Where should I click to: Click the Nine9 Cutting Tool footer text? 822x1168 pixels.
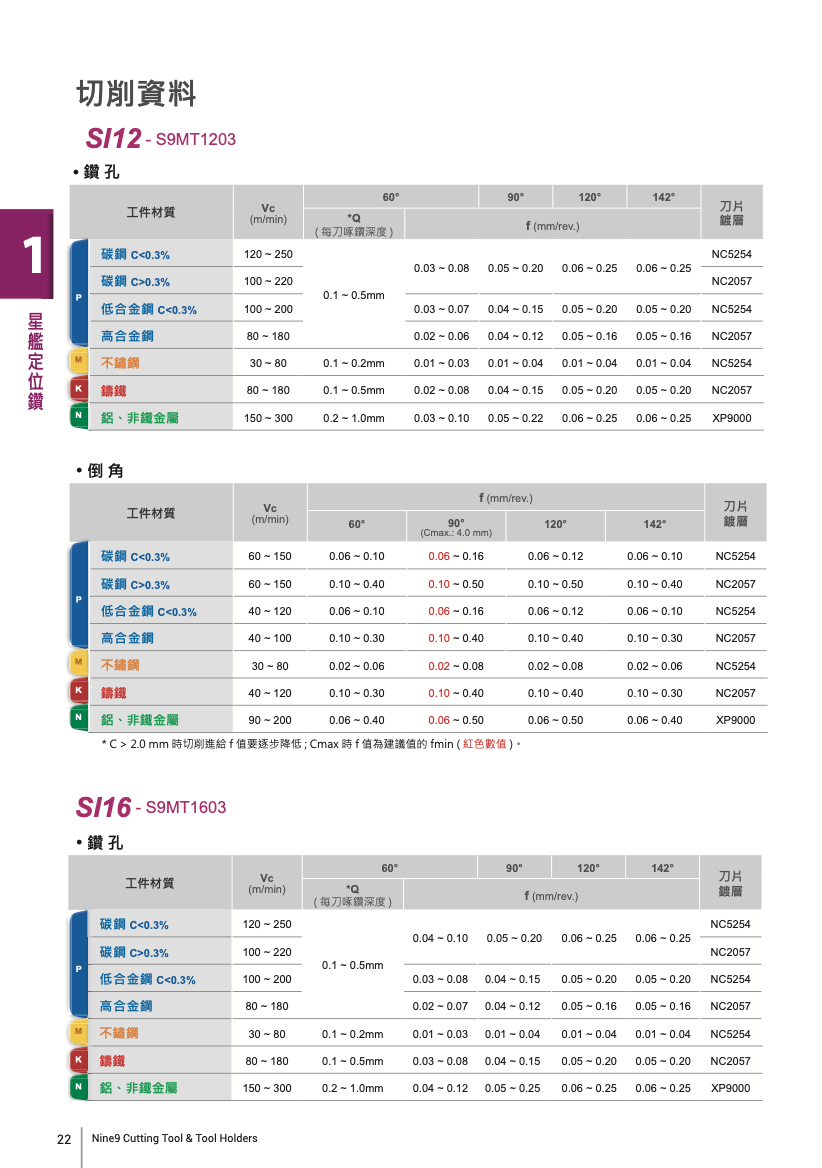175,1138
